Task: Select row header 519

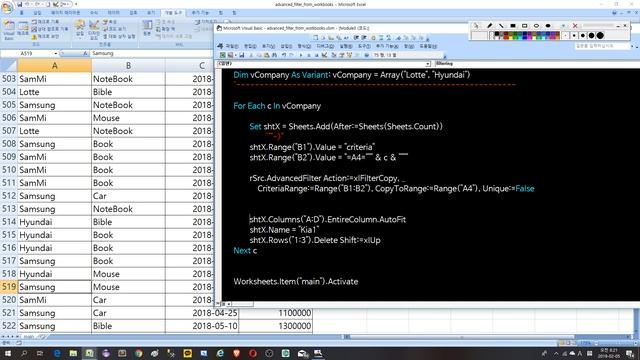Action: click(9, 287)
